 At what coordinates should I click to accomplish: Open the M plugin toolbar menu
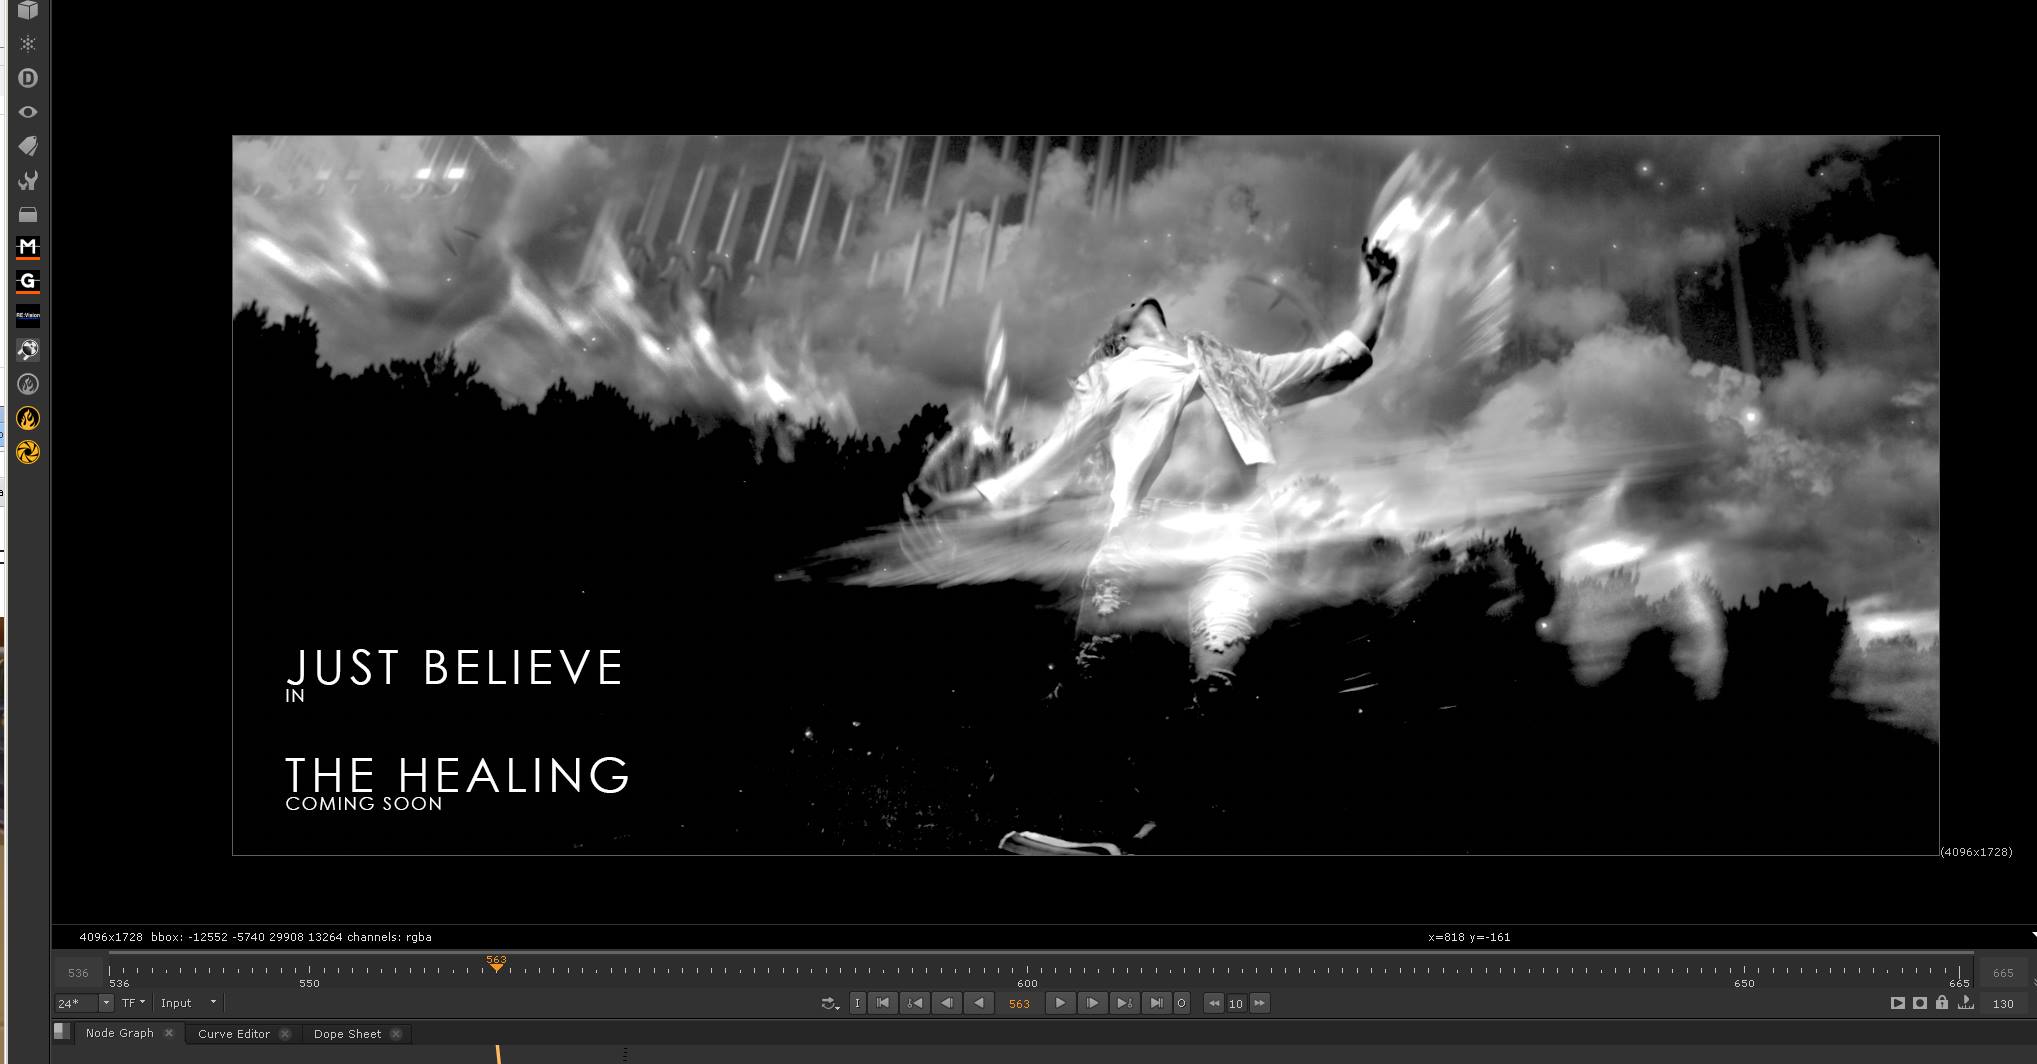pos(28,247)
